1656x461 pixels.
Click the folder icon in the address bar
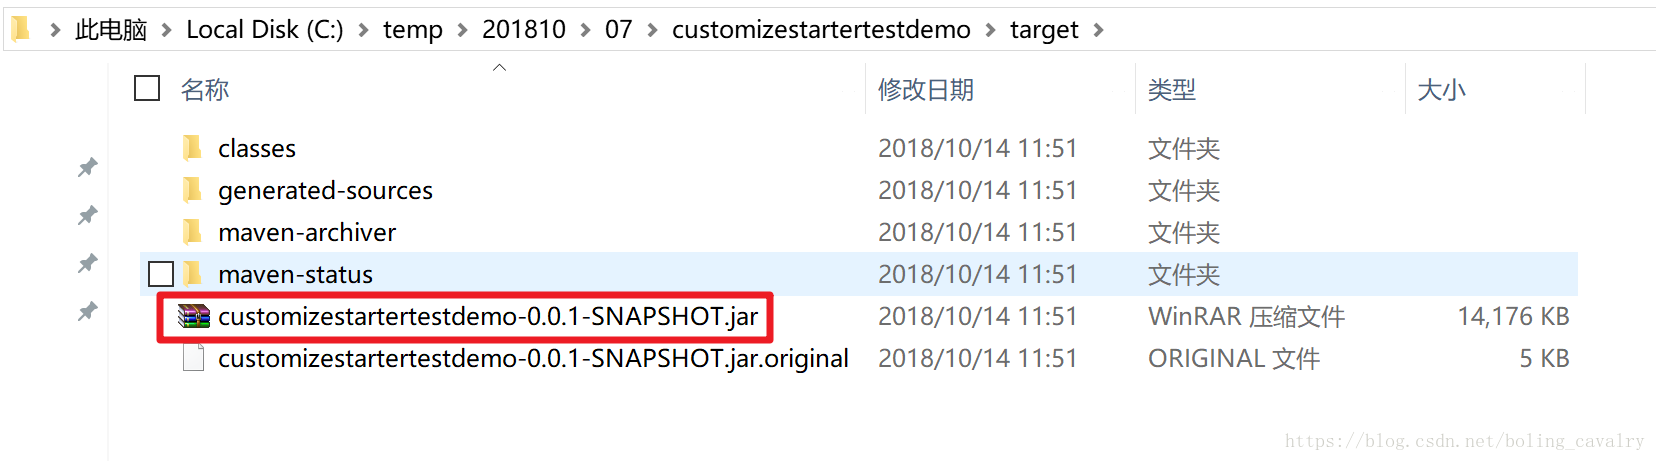20,29
